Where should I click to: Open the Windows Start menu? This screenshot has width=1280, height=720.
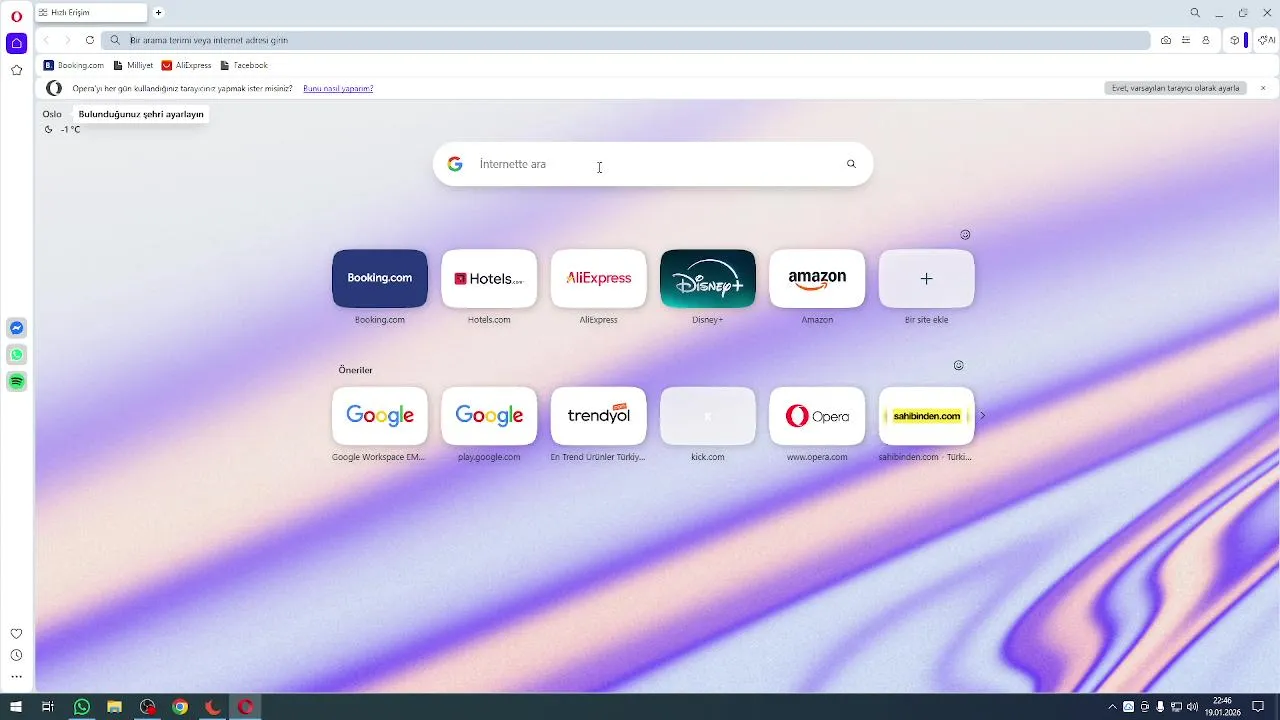pyautogui.click(x=16, y=707)
